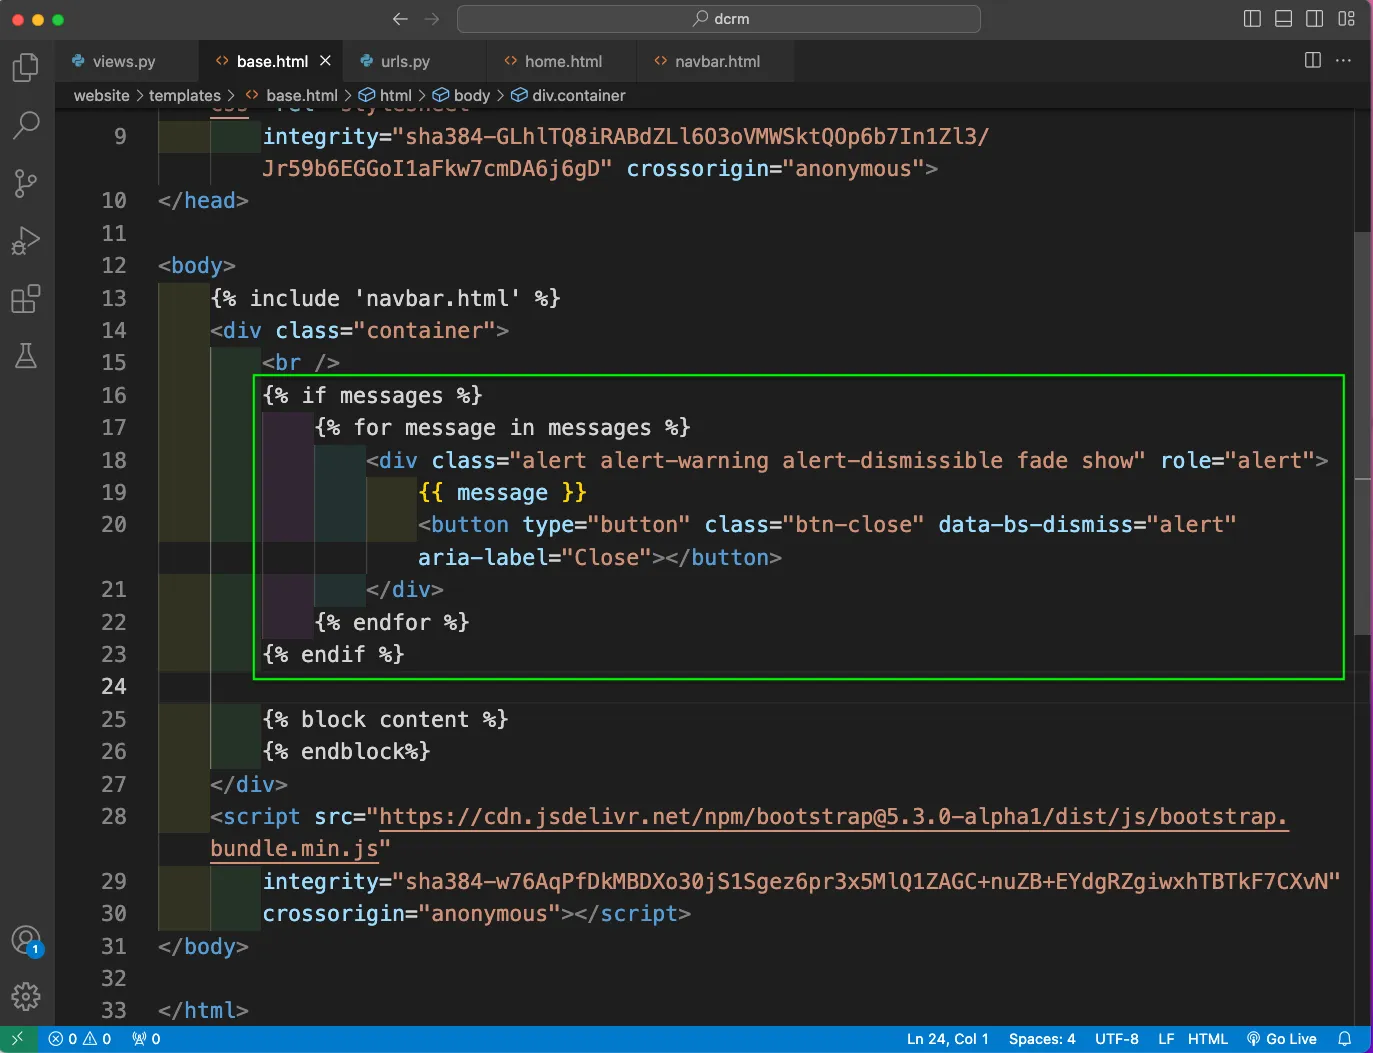Viewport: 1373px width, 1053px height.
Task: Click the '{% include 'navbar.html' %}' line
Action: coord(385,298)
